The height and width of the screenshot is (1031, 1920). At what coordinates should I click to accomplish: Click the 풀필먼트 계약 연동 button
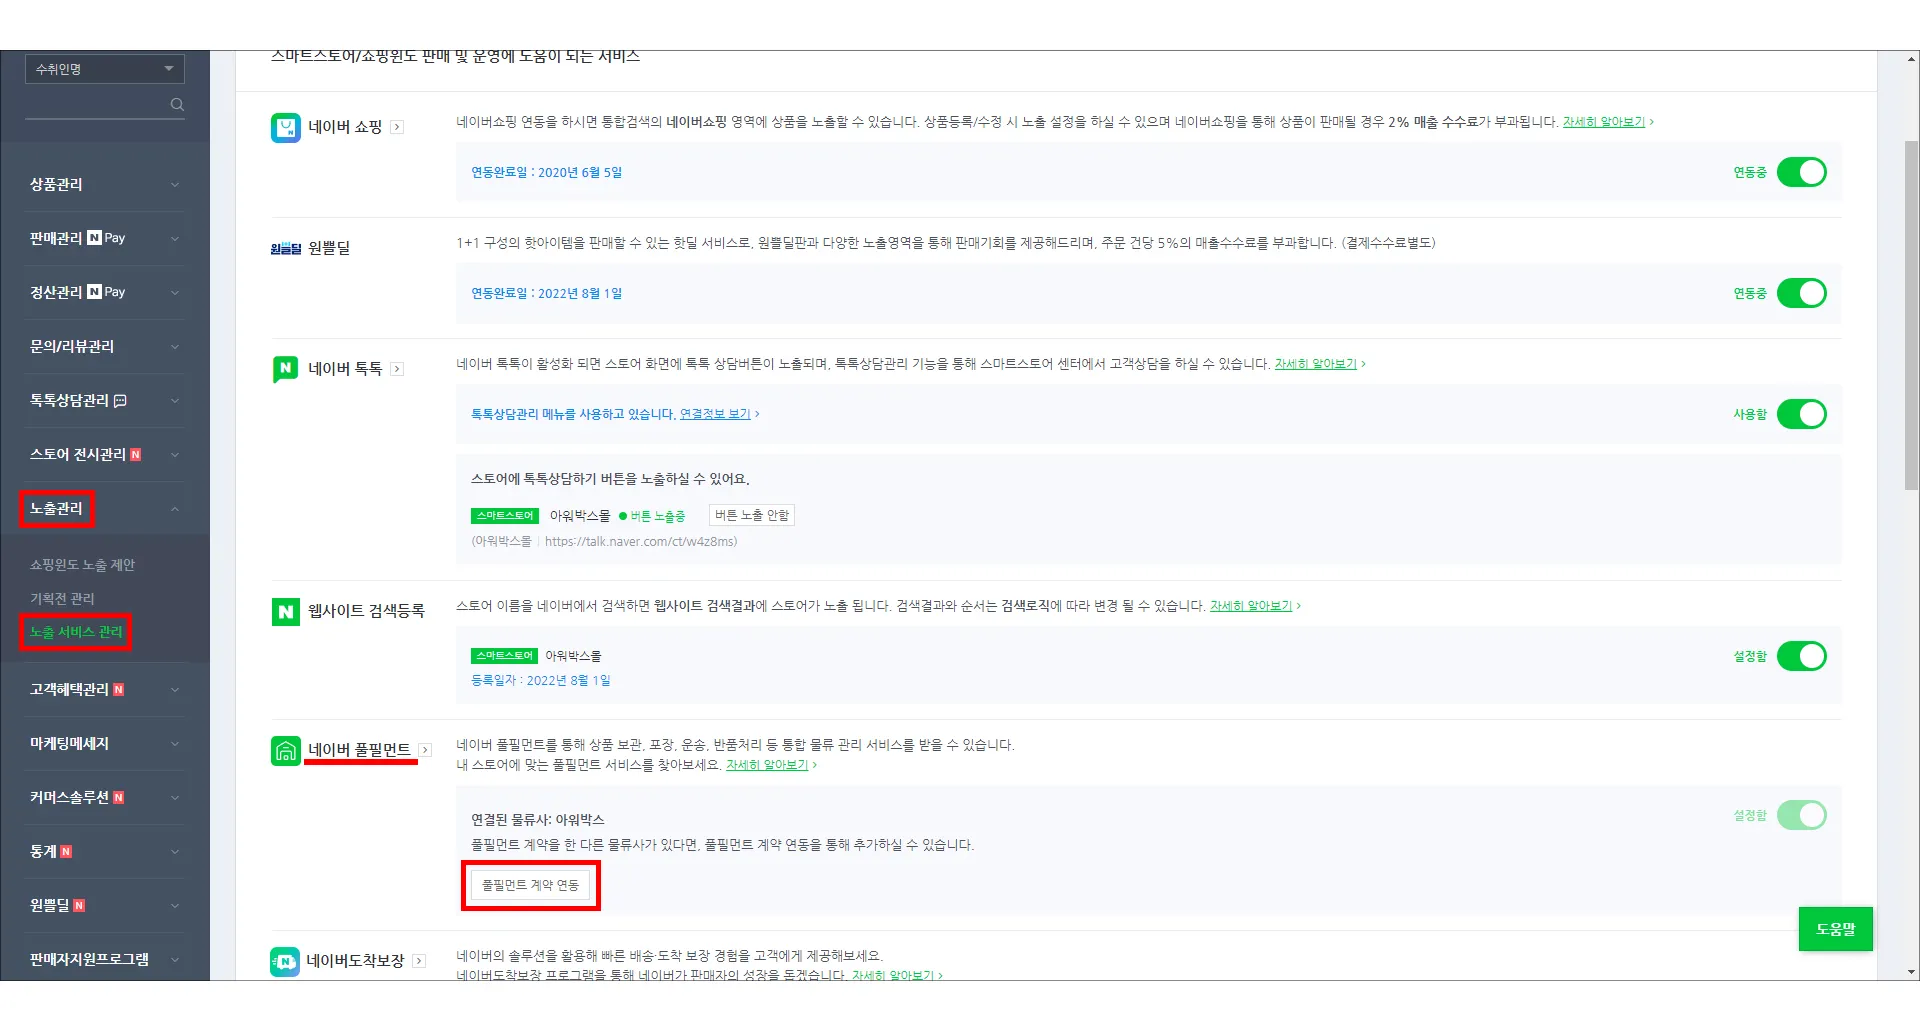click(531, 885)
